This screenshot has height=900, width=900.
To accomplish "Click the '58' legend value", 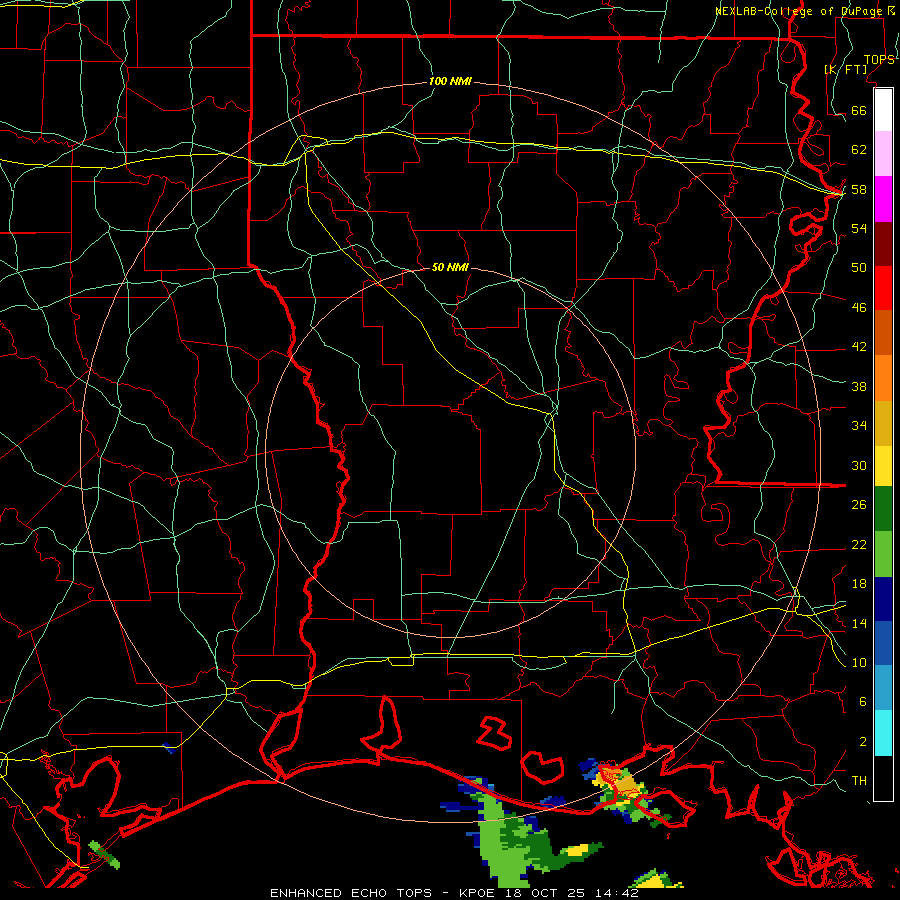I will (x=859, y=189).
